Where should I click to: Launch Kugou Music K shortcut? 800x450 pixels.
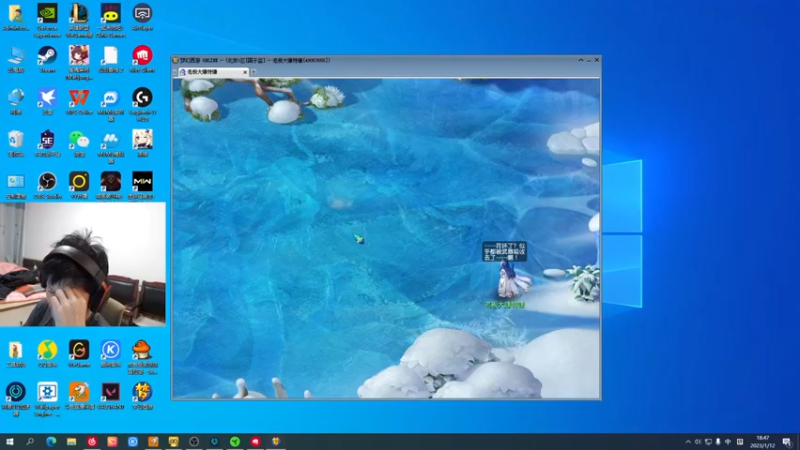coord(111,351)
